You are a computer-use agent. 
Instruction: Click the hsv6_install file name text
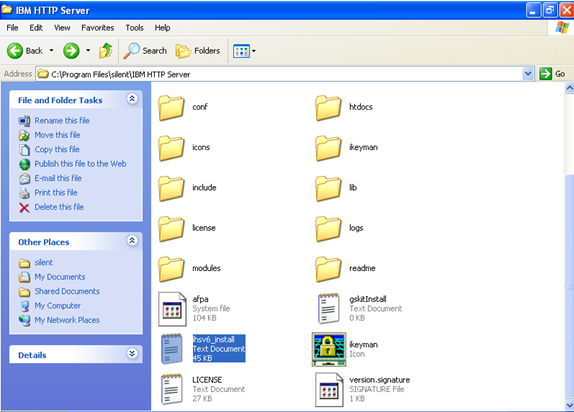point(214,339)
